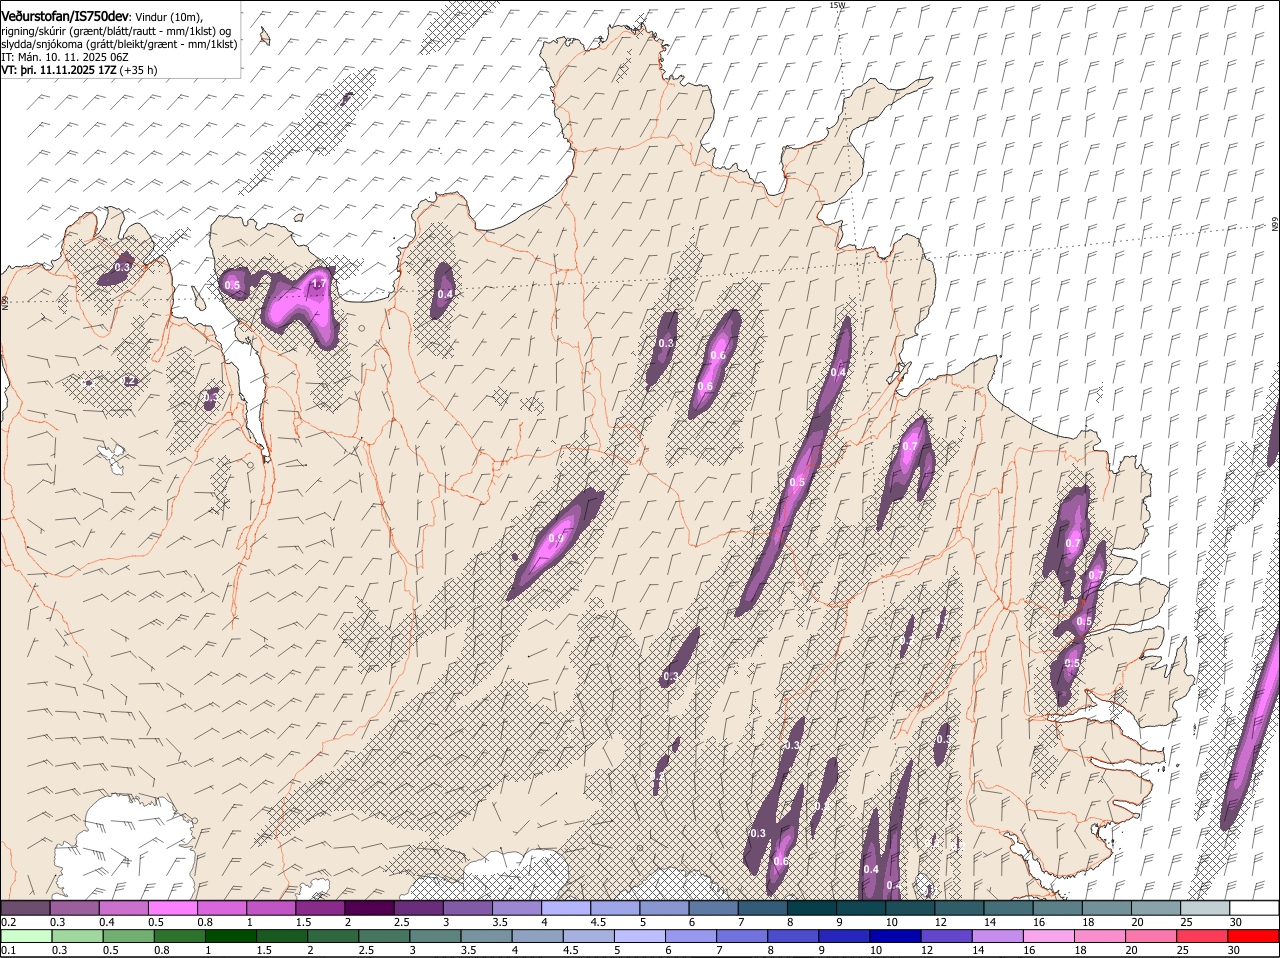This screenshot has width=1280, height=958.
Task: Click the 15W longitude label at the top edge
Action: pyautogui.click(x=837, y=5)
